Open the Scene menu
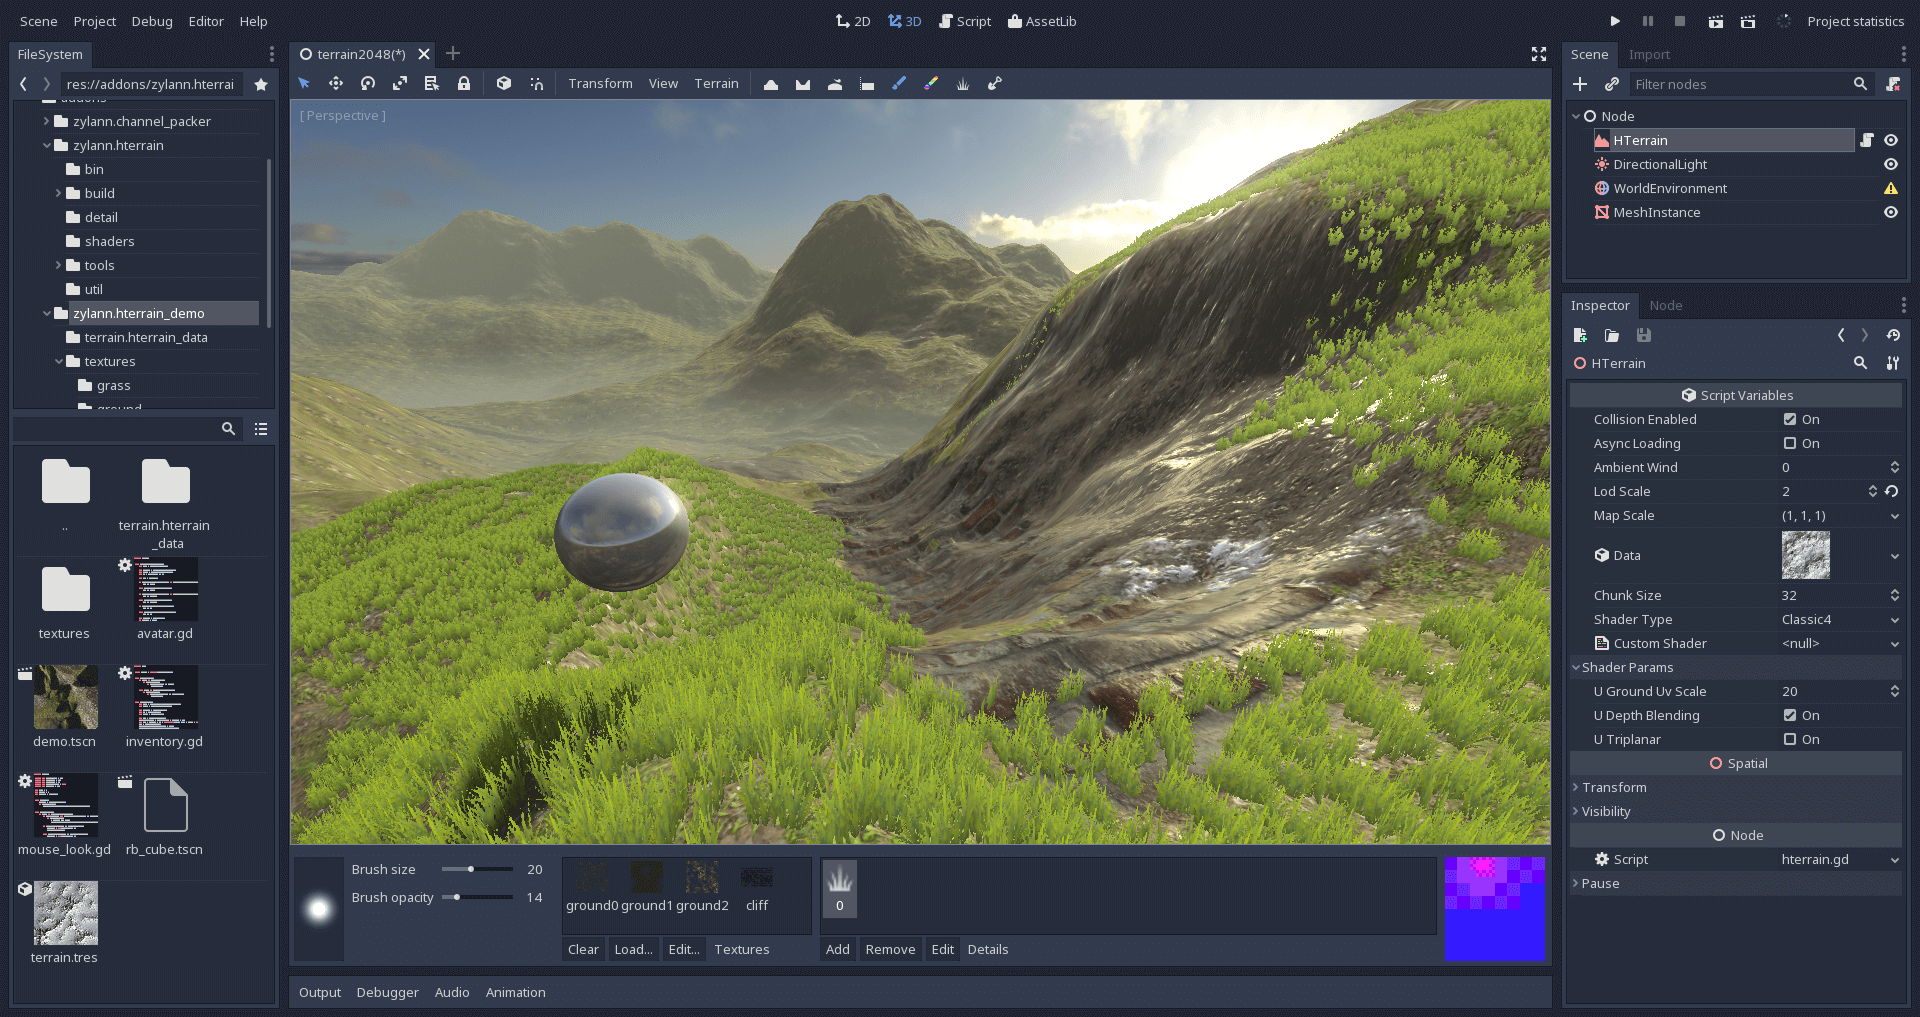 [x=39, y=21]
